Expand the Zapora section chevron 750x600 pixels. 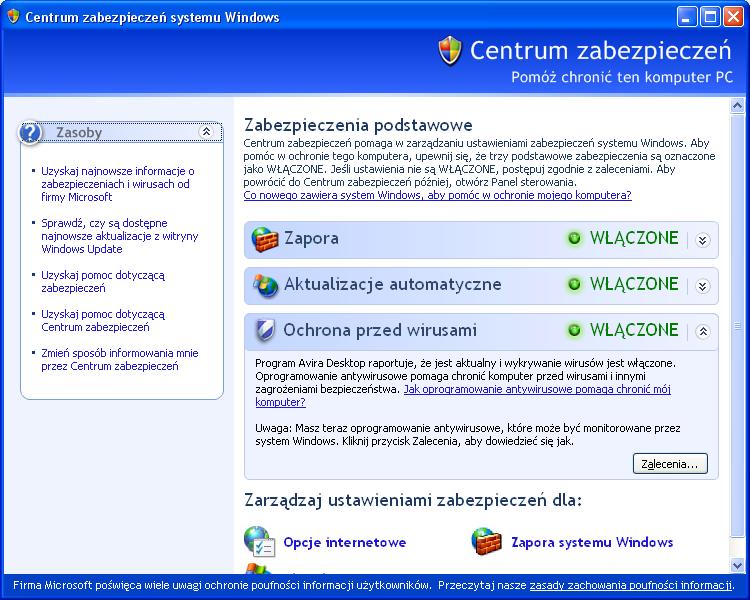702,240
